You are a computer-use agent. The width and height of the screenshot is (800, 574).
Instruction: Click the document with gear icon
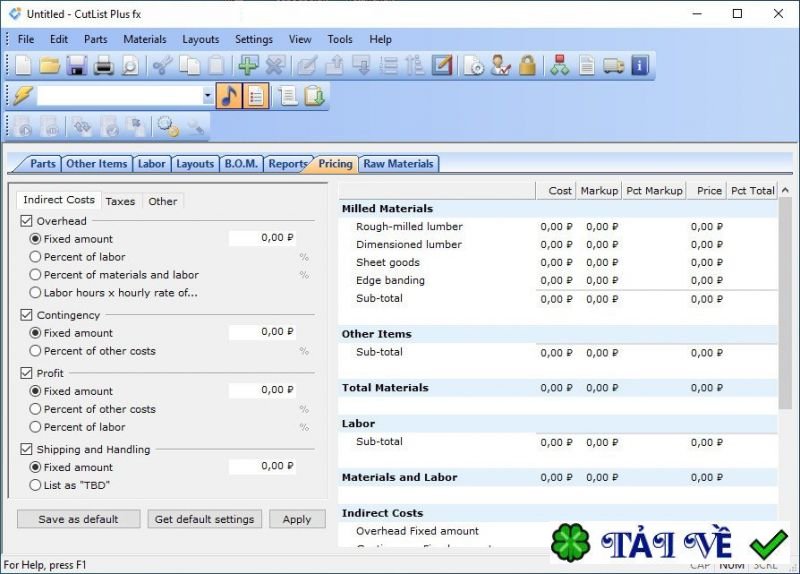[474, 66]
